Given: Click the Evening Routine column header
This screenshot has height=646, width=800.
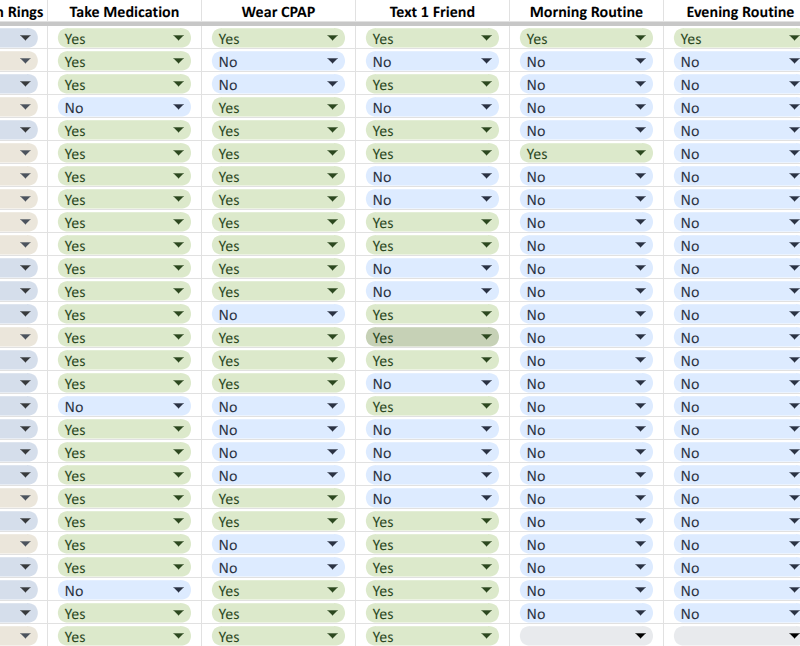Looking at the screenshot, I should 740,12.
